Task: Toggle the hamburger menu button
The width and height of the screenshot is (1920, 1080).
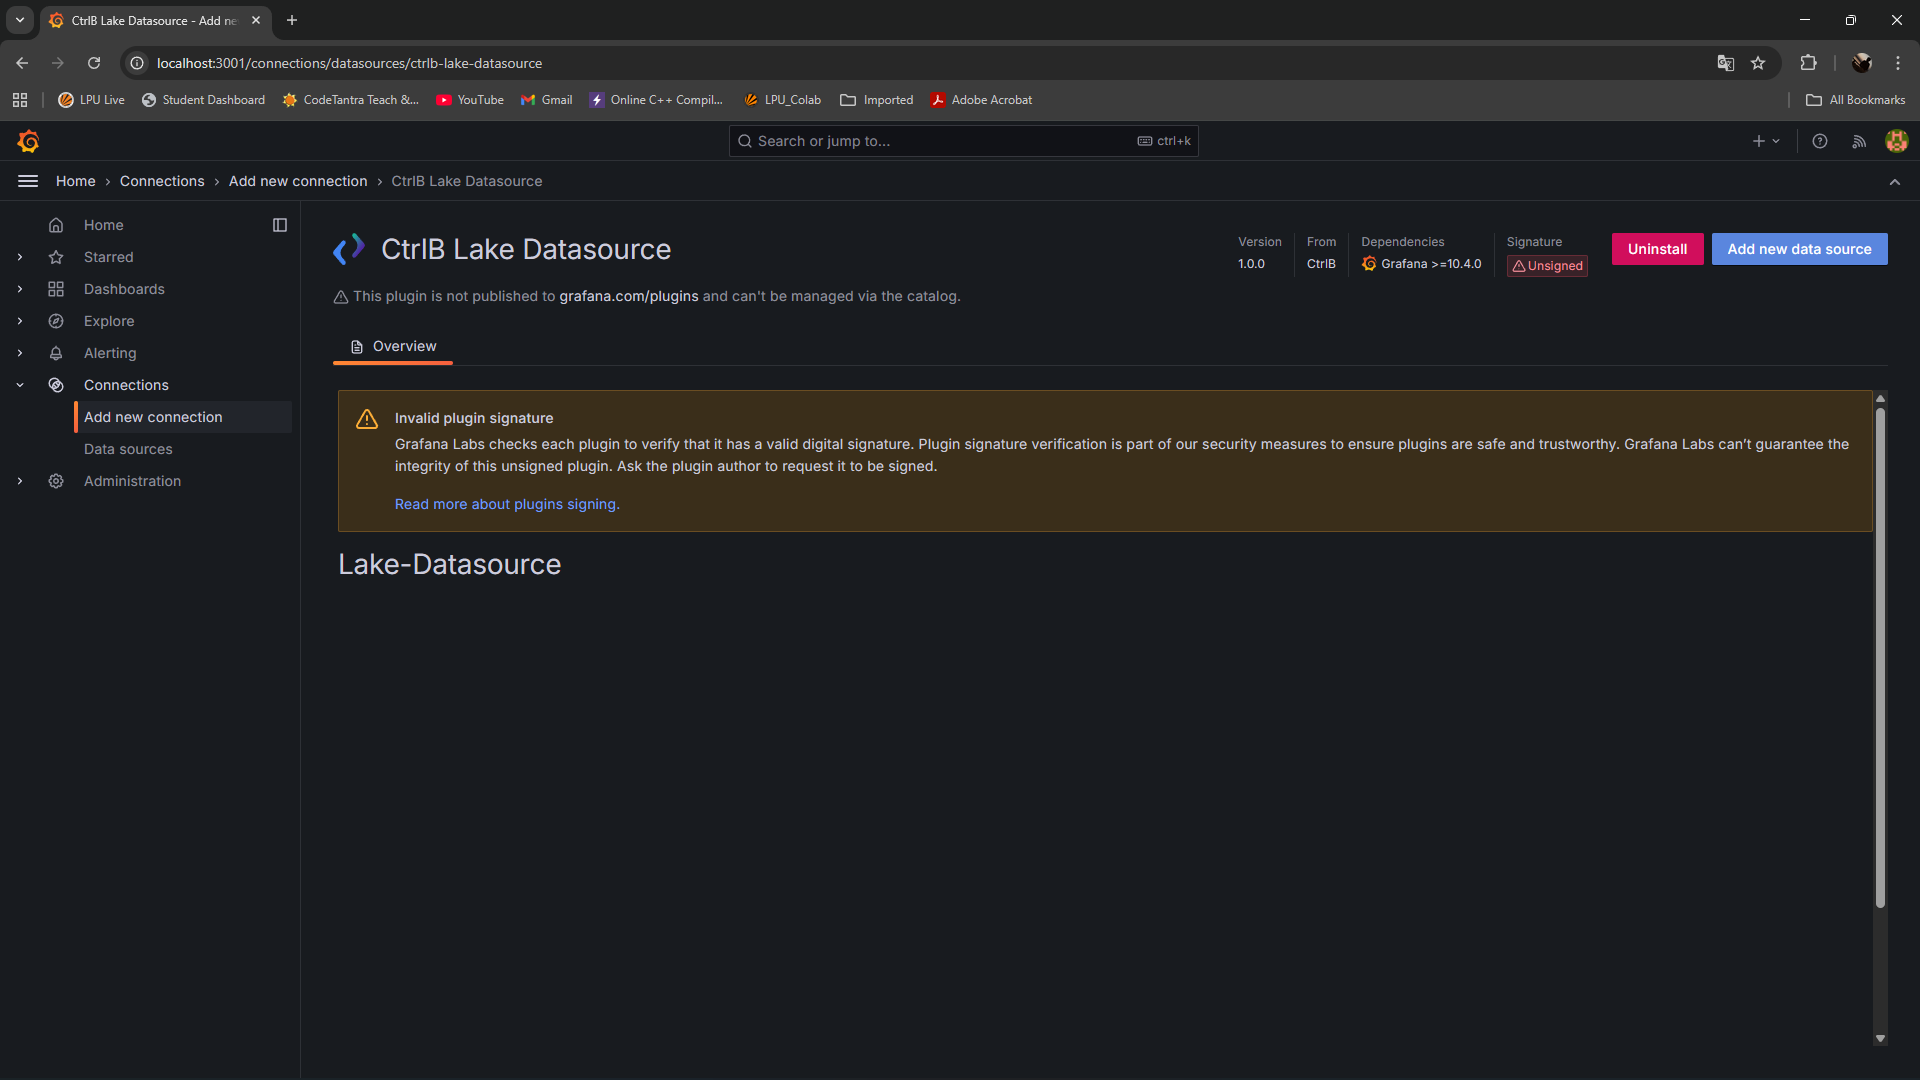Action: coord(28,181)
